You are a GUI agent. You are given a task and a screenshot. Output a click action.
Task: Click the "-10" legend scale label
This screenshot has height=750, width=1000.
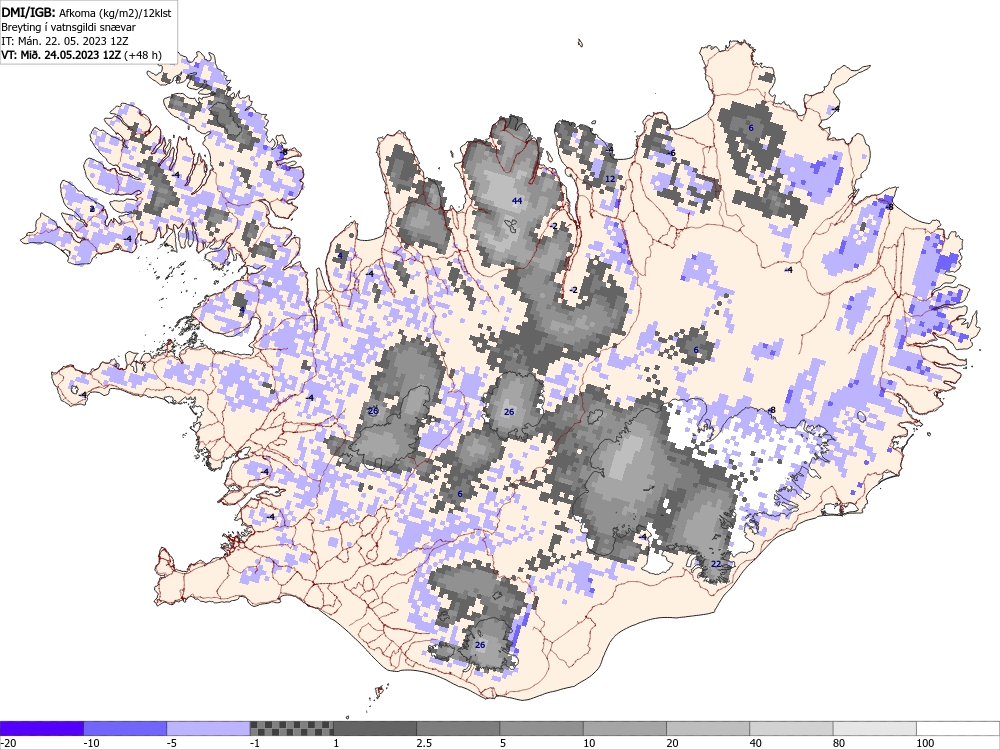(92, 744)
